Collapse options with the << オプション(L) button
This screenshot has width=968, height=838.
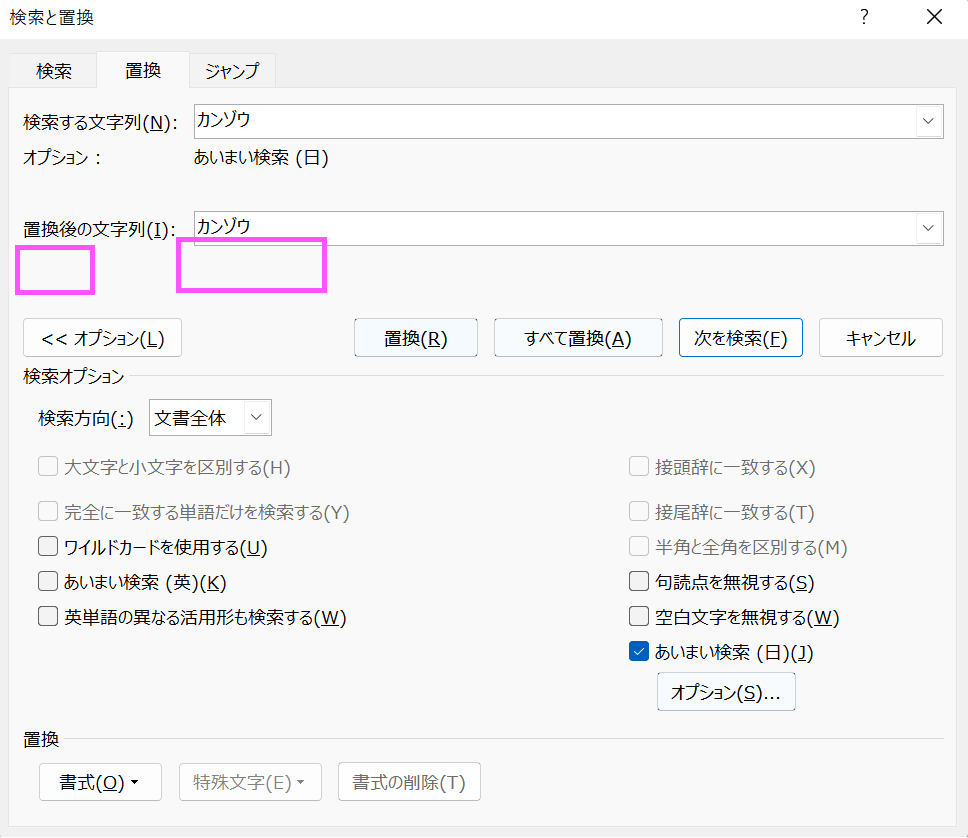tap(102, 338)
